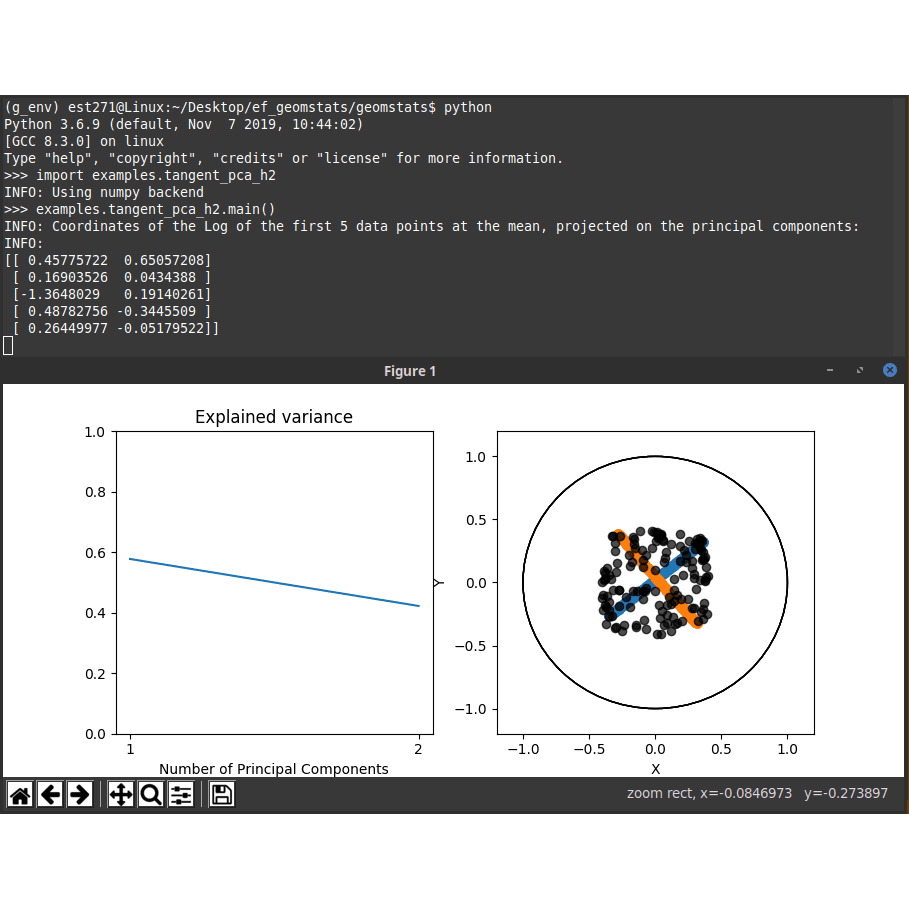909x909 pixels.
Task: Go back to the previous plot view
Action: (50, 795)
